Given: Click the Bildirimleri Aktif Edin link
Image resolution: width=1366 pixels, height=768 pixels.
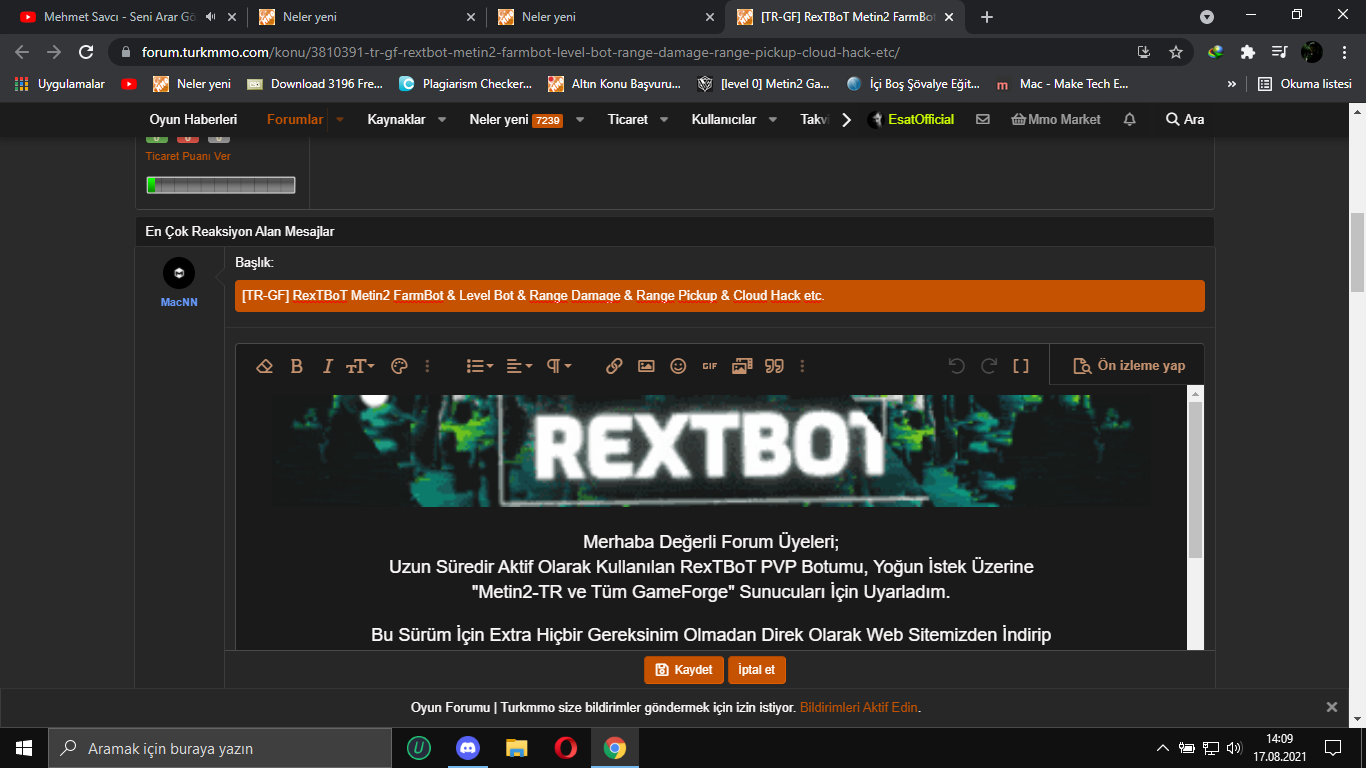Looking at the screenshot, I should [x=859, y=707].
